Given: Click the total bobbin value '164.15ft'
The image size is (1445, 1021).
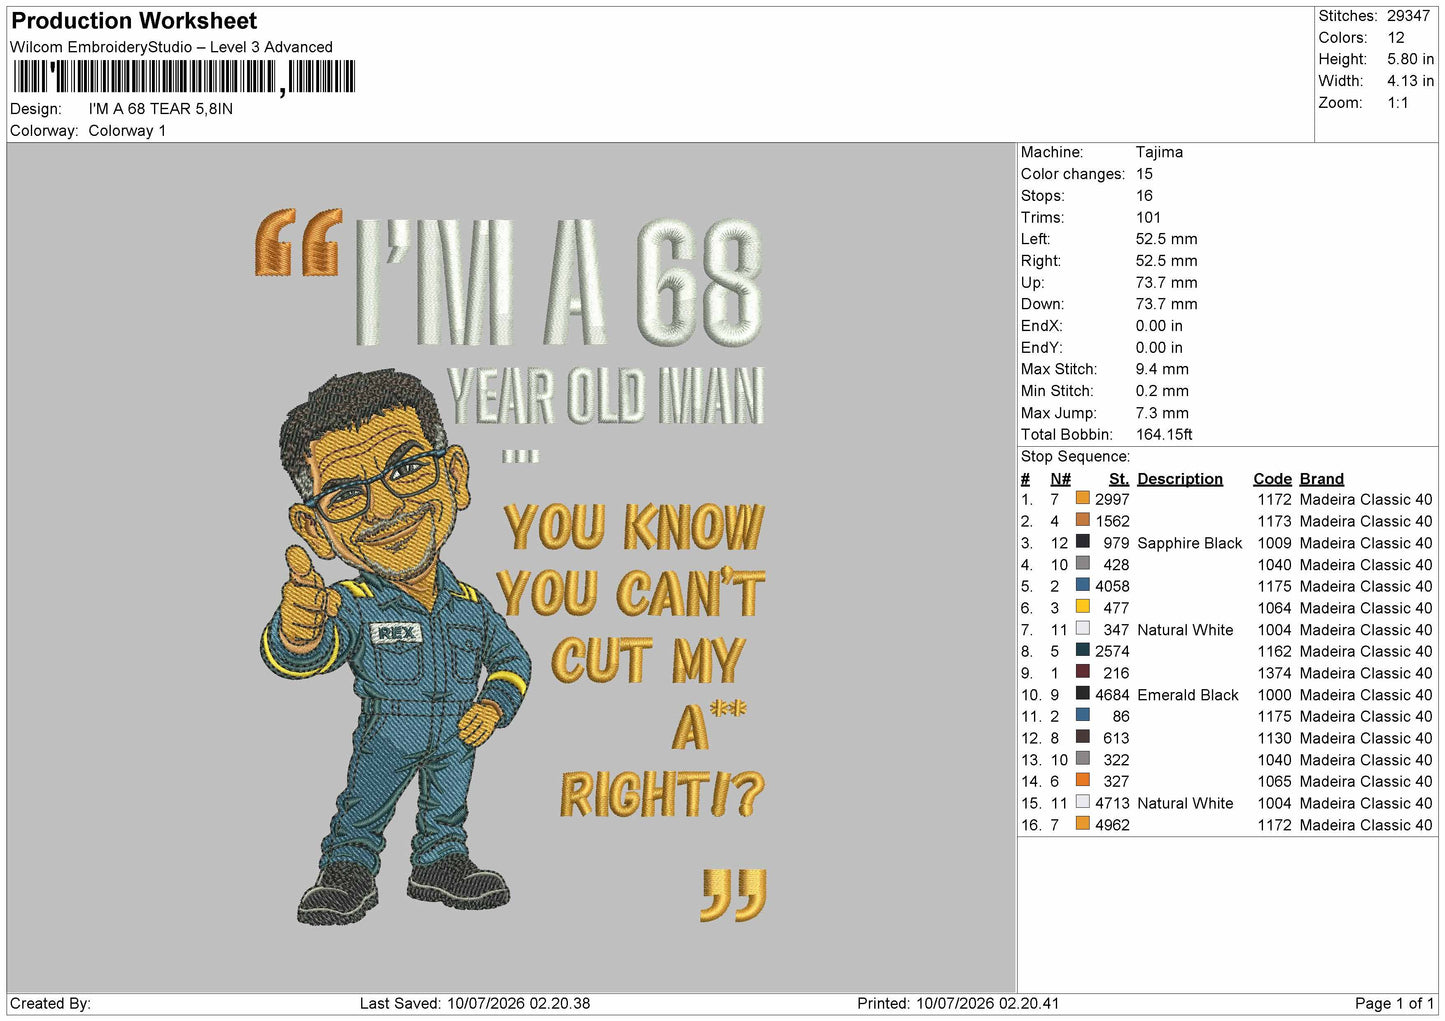Looking at the screenshot, I should (1164, 435).
